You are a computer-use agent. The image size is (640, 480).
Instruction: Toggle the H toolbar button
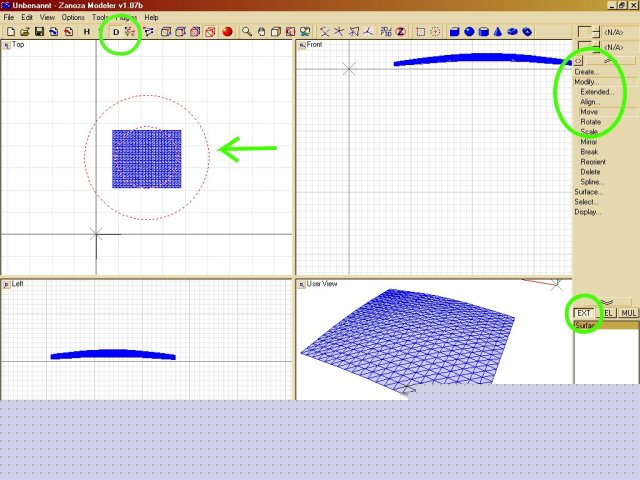click(87, 32)
